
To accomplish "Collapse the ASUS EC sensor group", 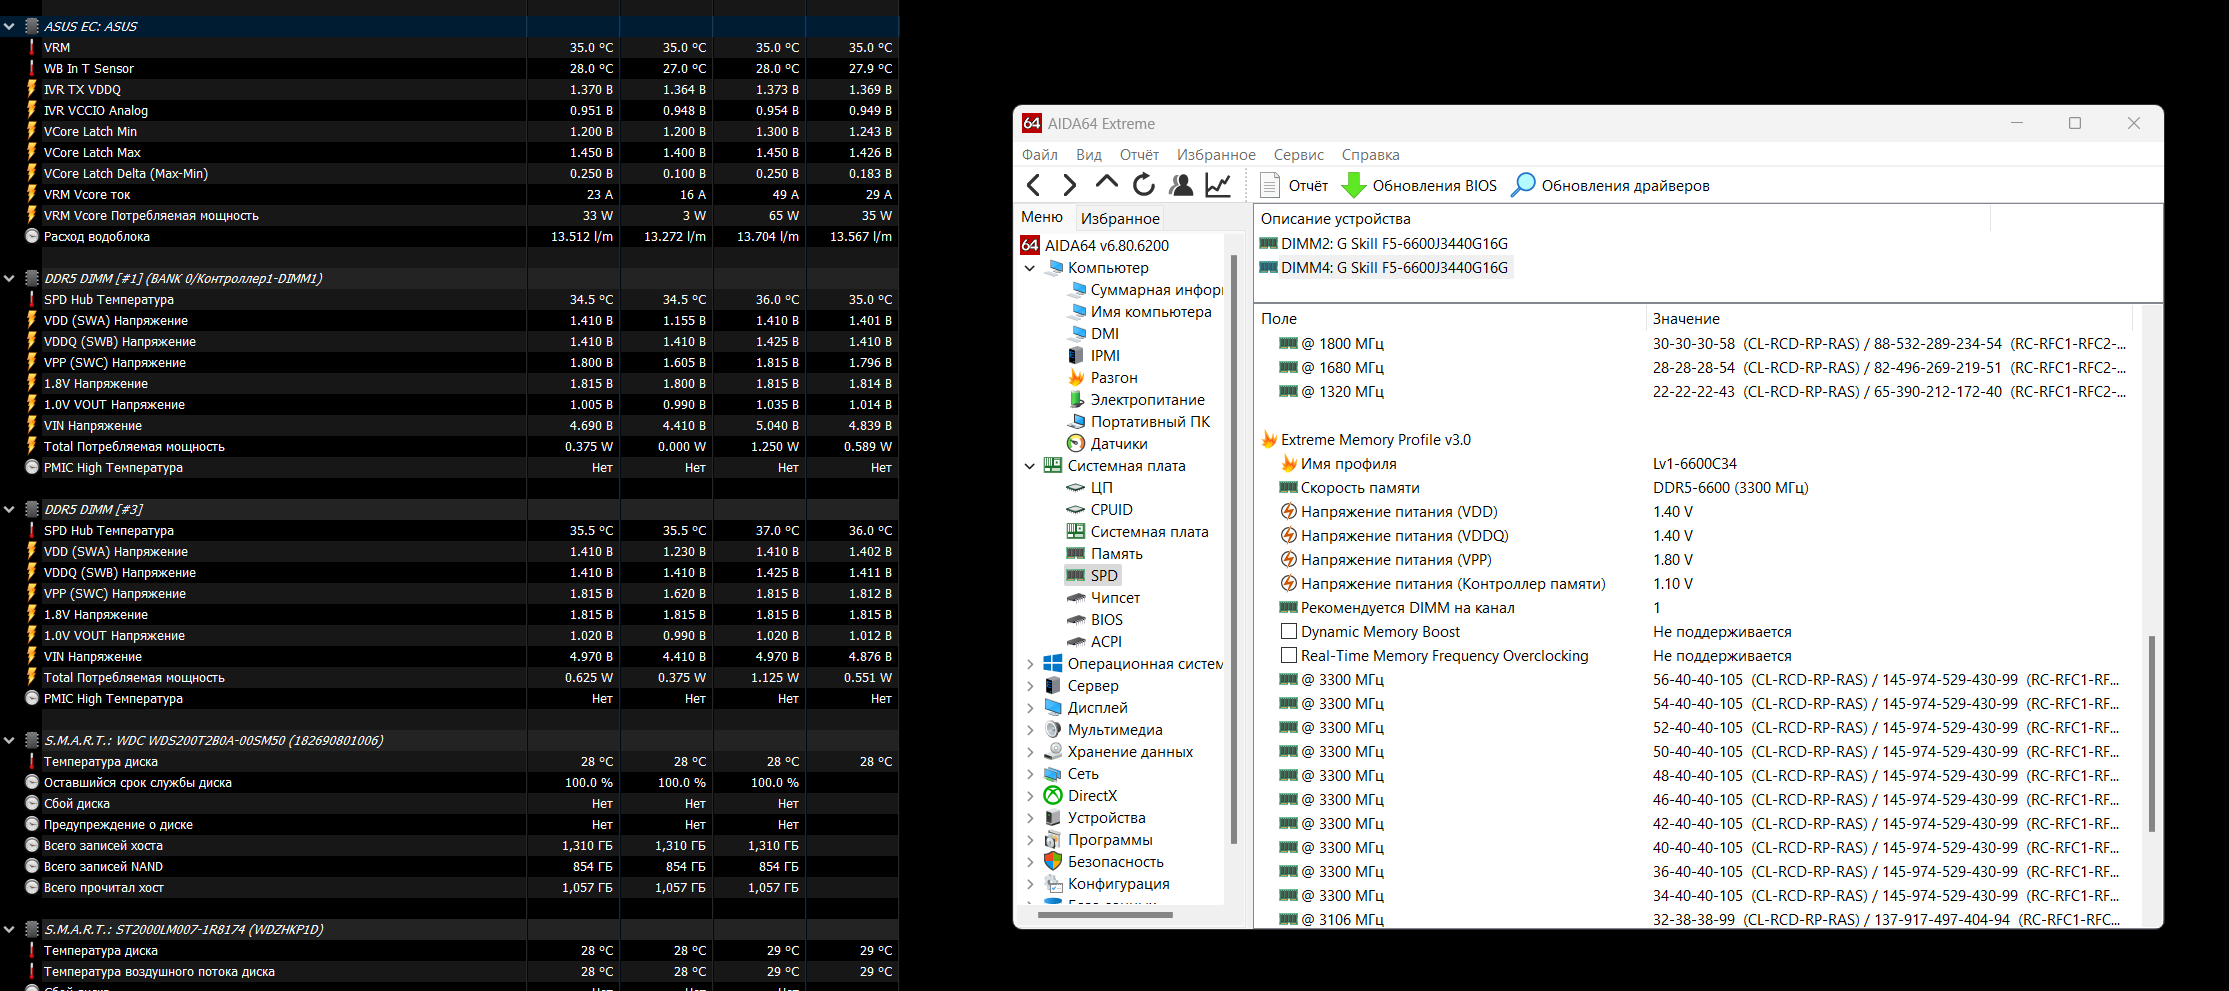I will click(x=9, y=27).
